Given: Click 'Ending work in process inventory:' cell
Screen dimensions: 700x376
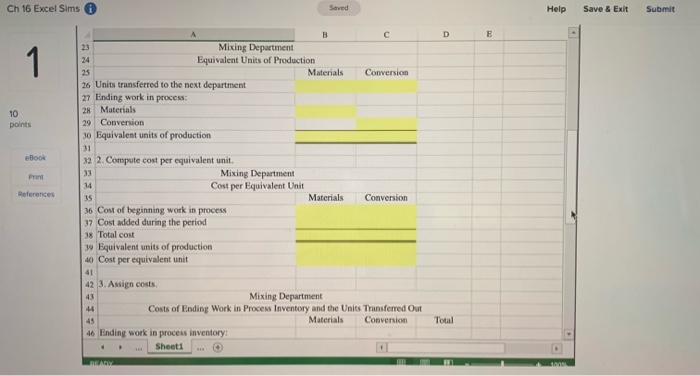Looking at the screenshot, I should tap(196, 333).
